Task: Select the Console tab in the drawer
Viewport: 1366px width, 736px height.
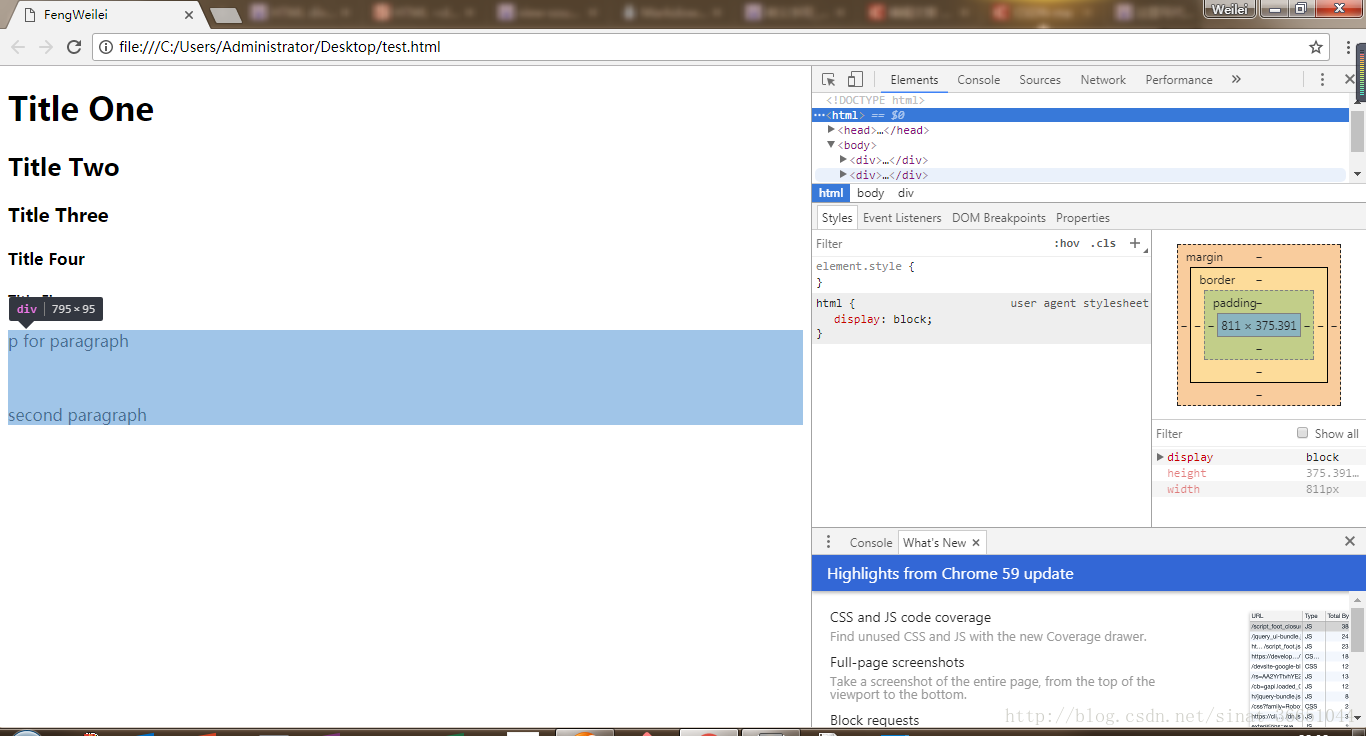Action: [870, 543]
